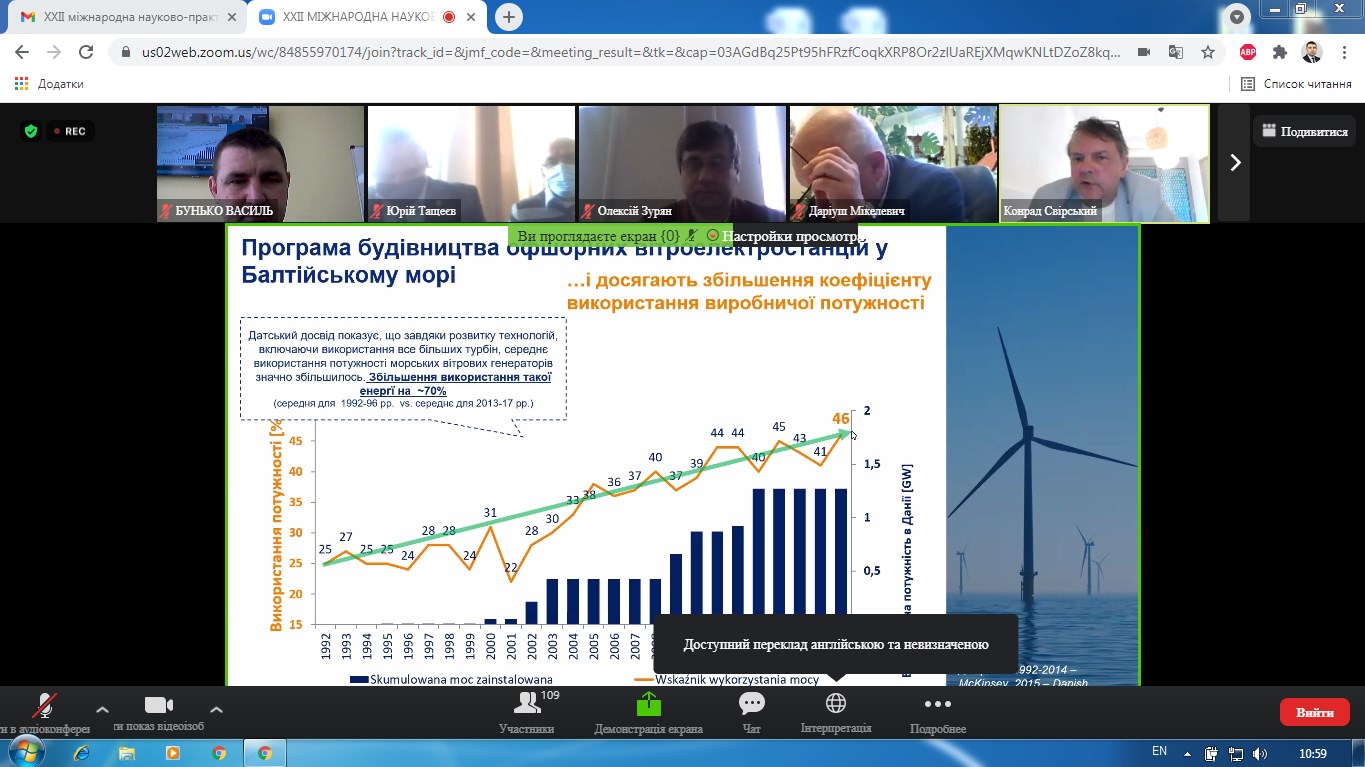This screenshot has height=767, width=1365.
Task: Expand audio options arrow next to microphone
Action: [x=102, y=709]
